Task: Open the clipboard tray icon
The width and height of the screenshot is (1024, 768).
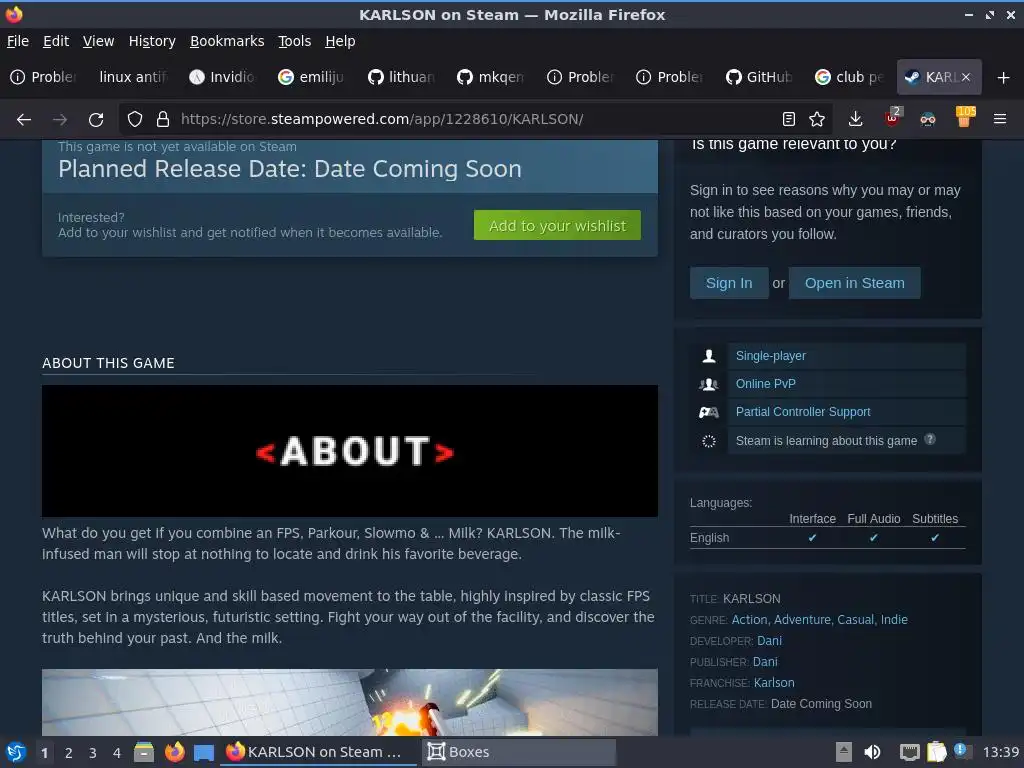Action: click(936, 752)
